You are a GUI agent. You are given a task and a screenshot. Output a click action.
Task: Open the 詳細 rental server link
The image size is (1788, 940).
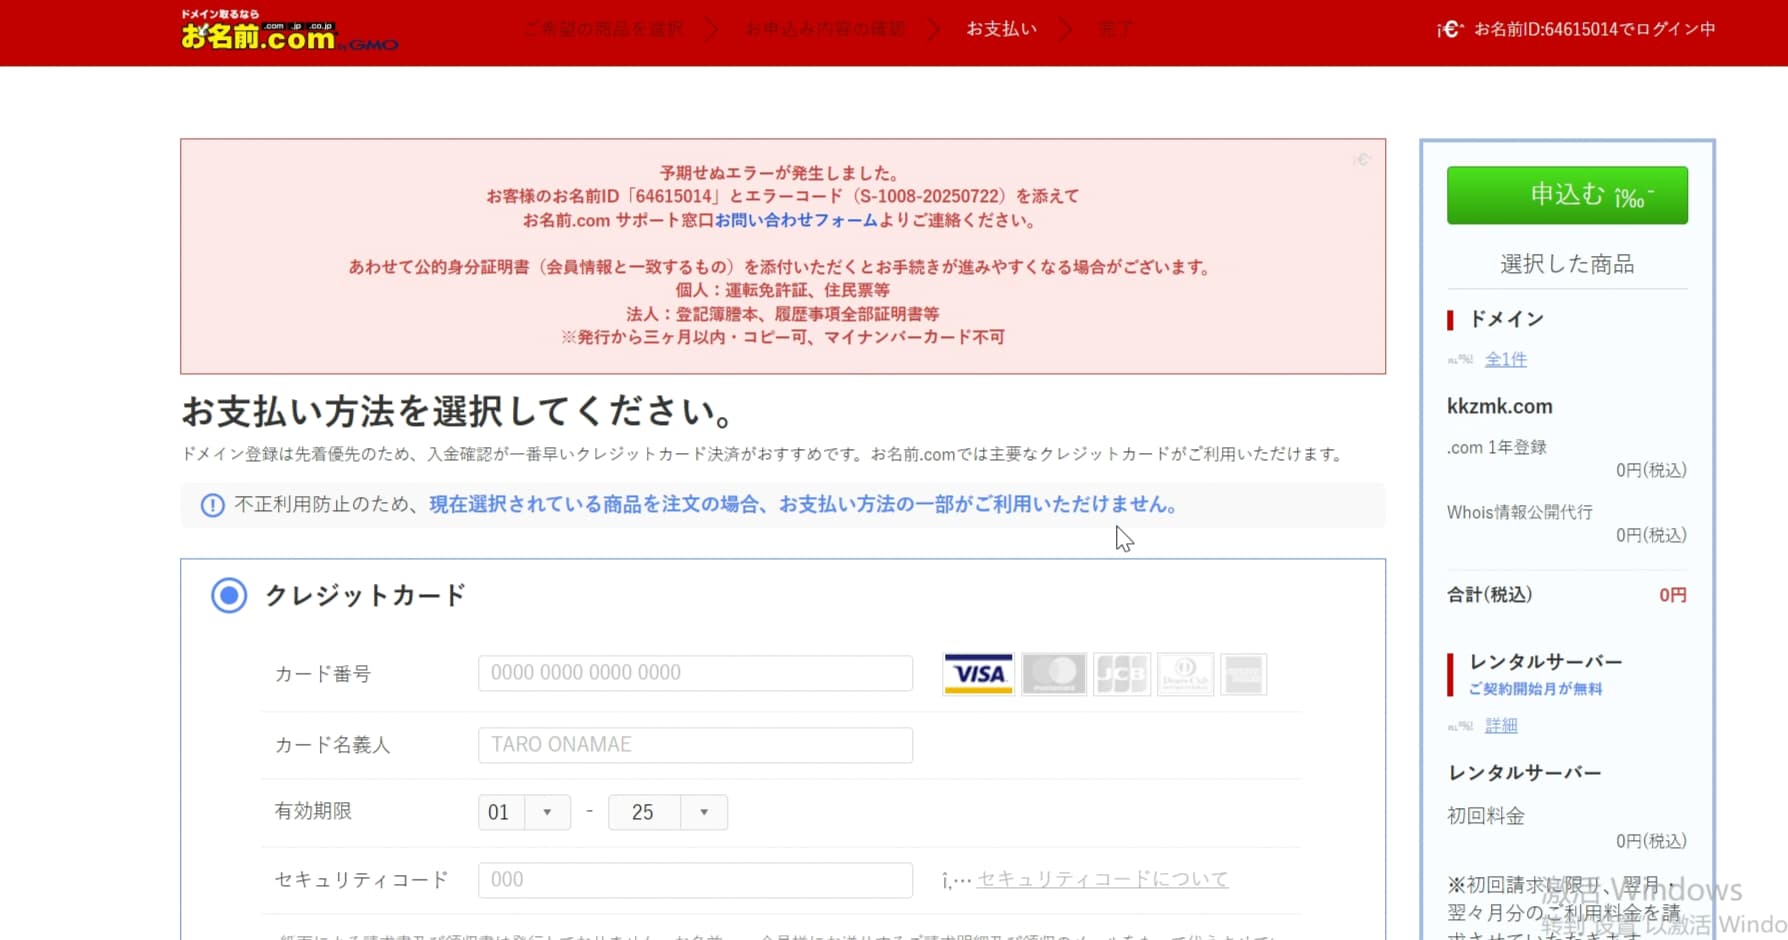[1501, 725]
